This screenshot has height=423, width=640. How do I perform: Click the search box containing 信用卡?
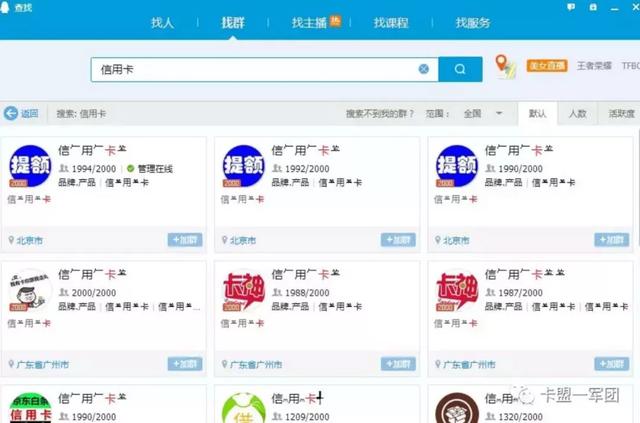(264, 69)
